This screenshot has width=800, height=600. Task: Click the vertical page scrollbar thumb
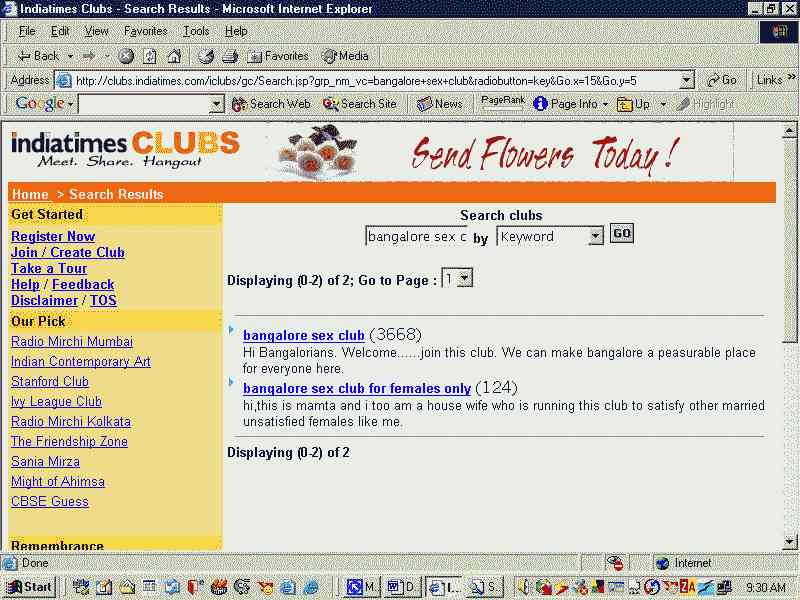coord(789,241)
